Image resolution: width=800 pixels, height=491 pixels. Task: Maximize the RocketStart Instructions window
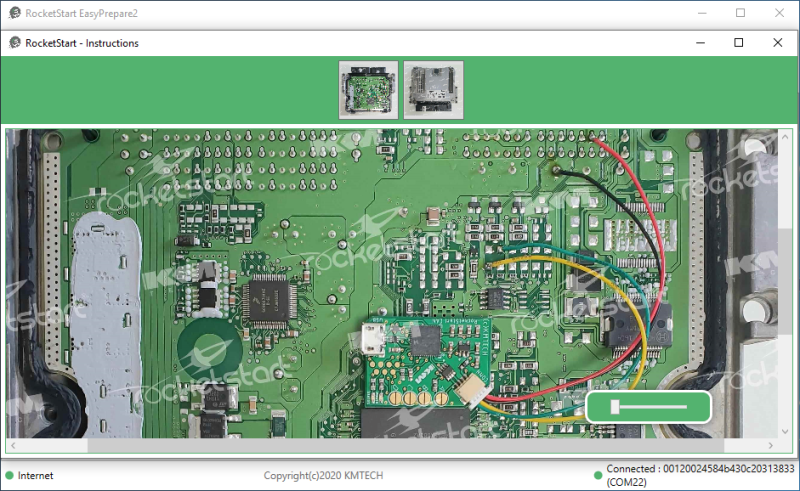click(738, 43)
